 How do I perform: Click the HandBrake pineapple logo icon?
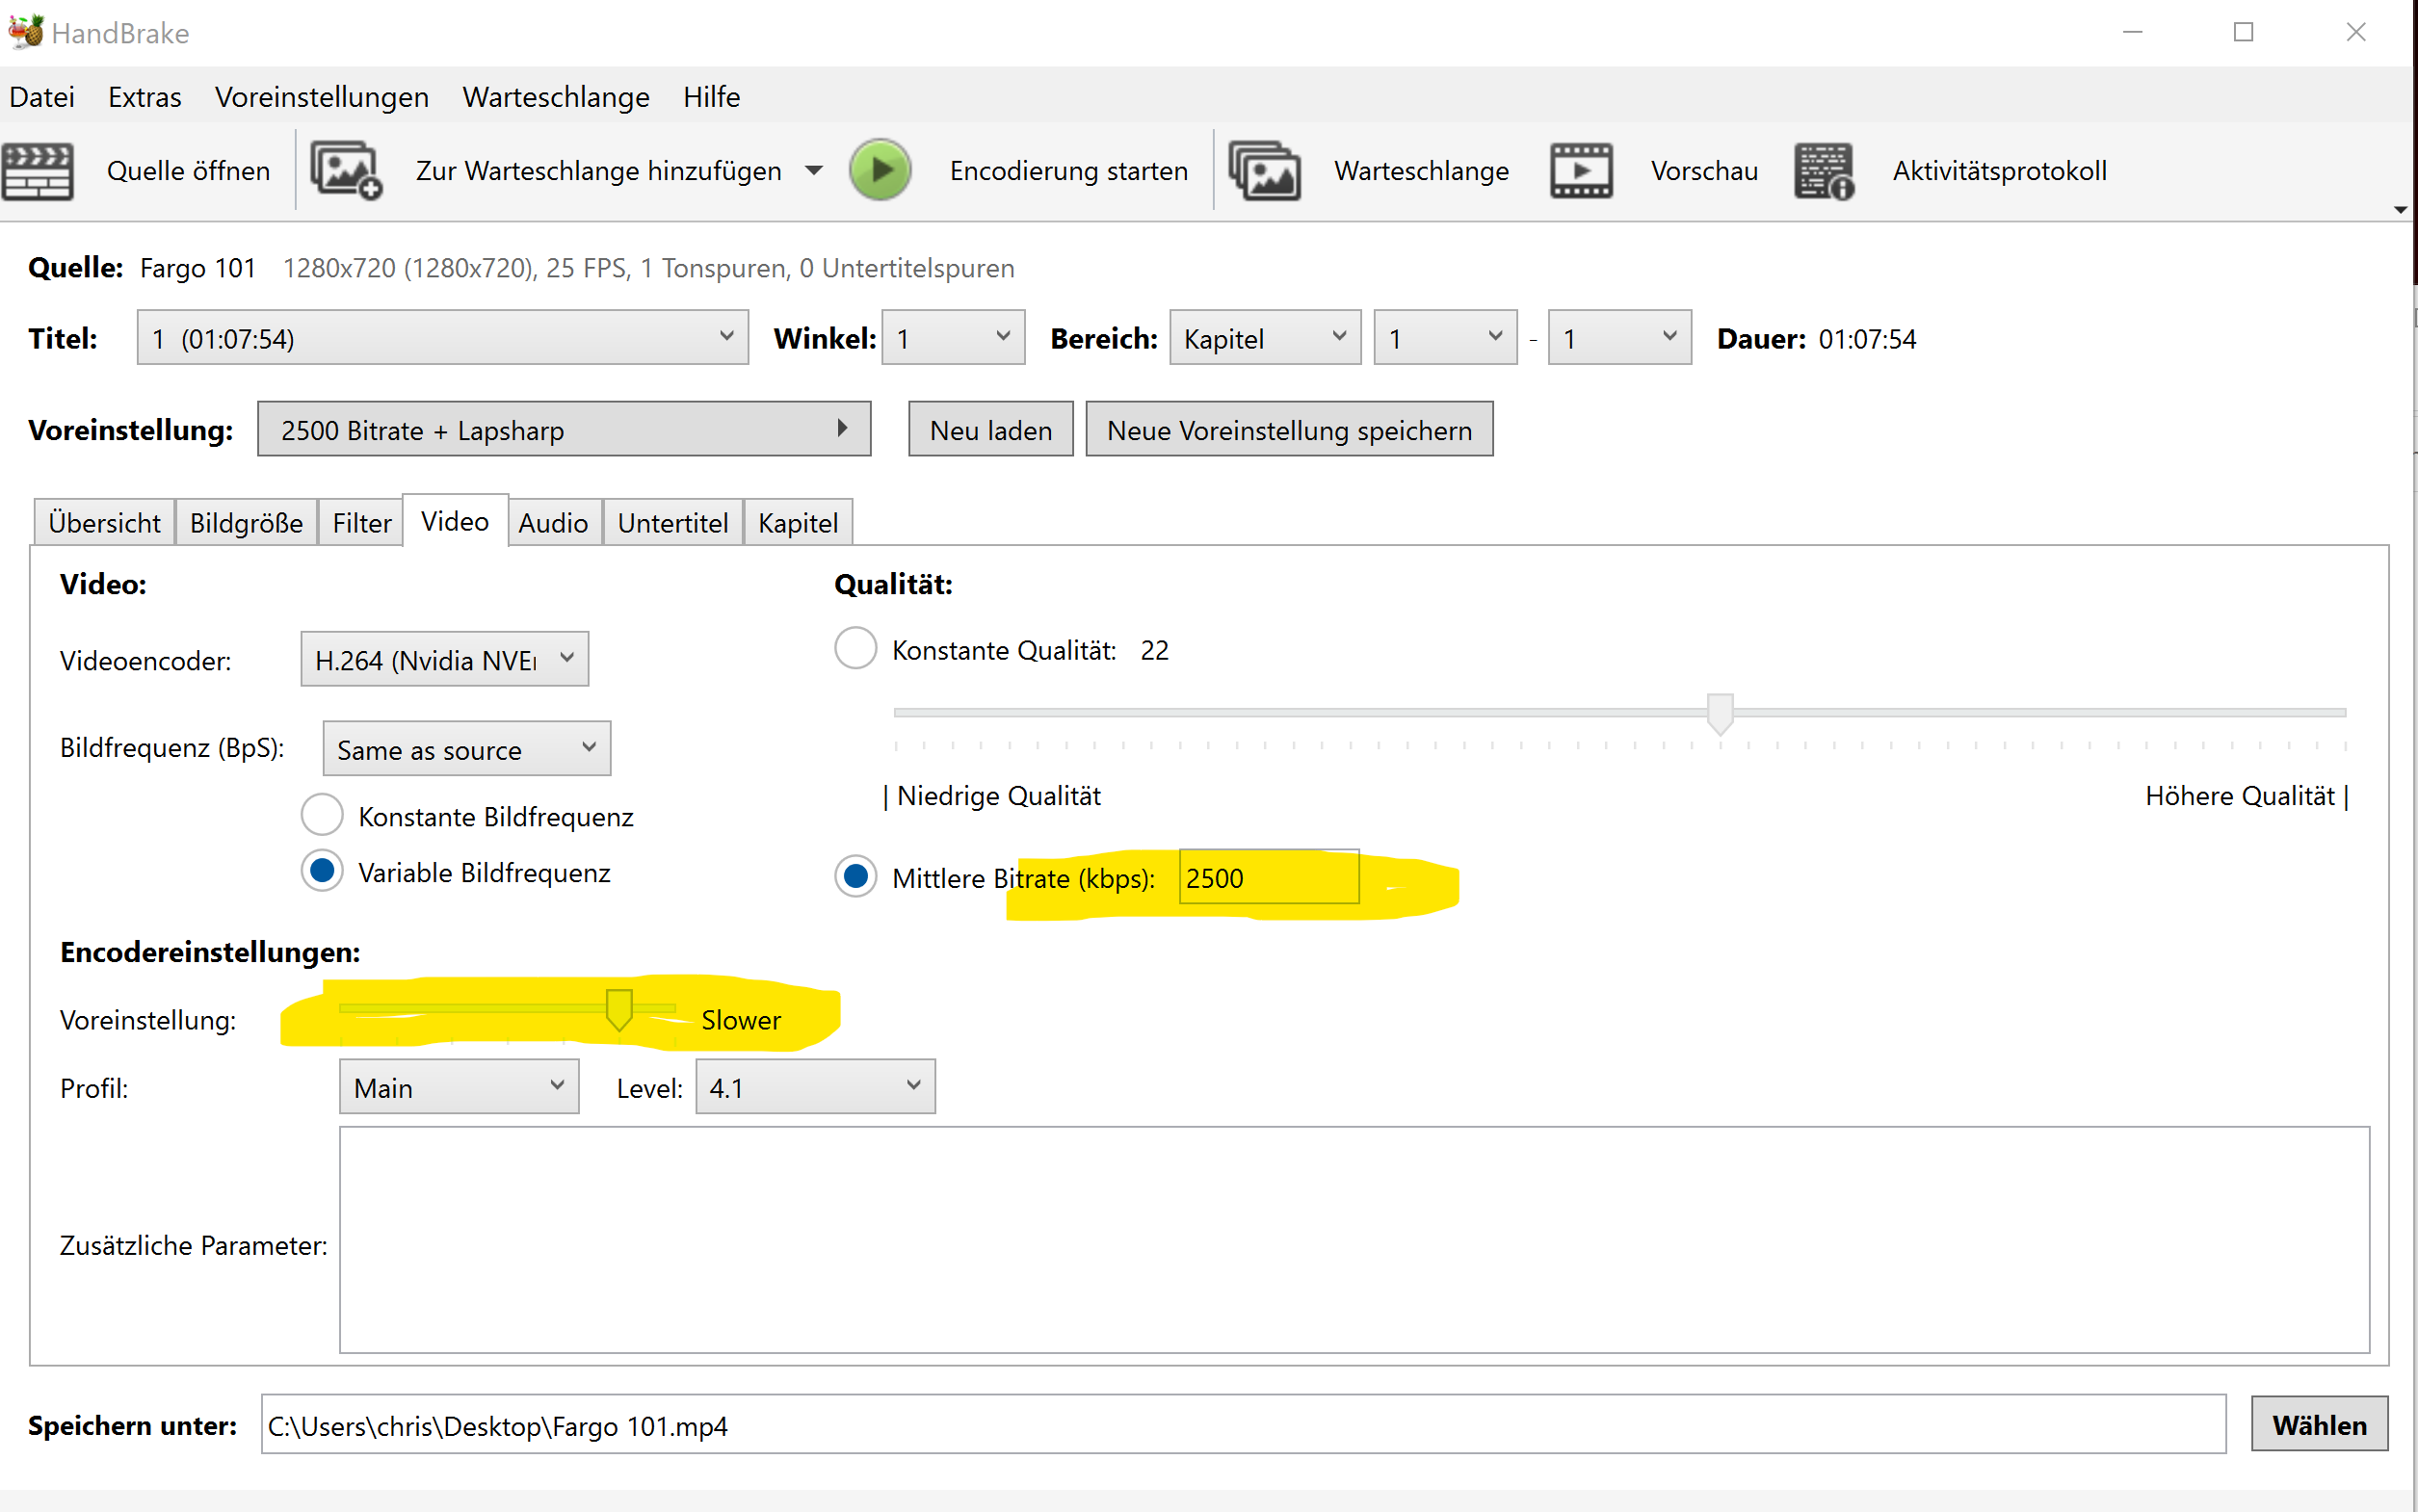pos(26,32)
